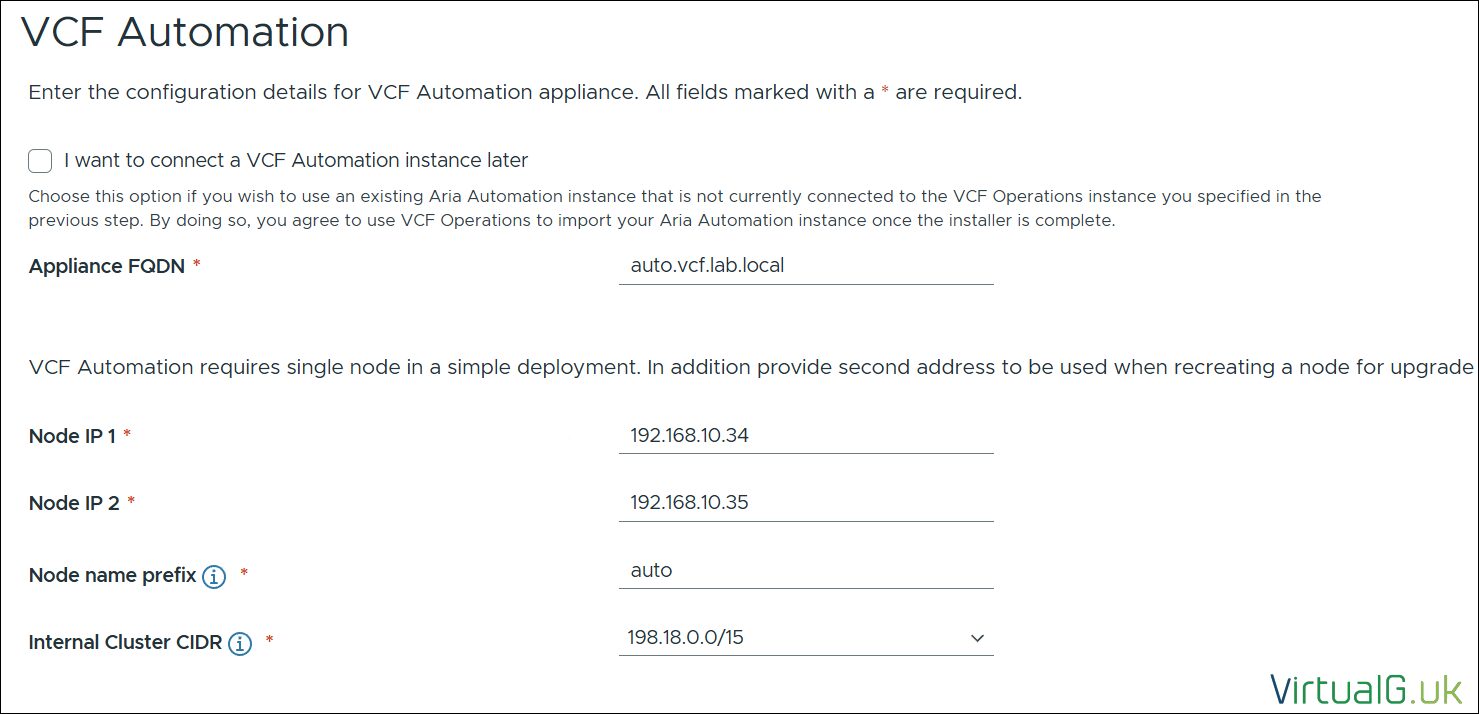This screenshot has width=1479, height=714.
Task: Click the Appliance FQDN field label
Action: pos(107,266)
